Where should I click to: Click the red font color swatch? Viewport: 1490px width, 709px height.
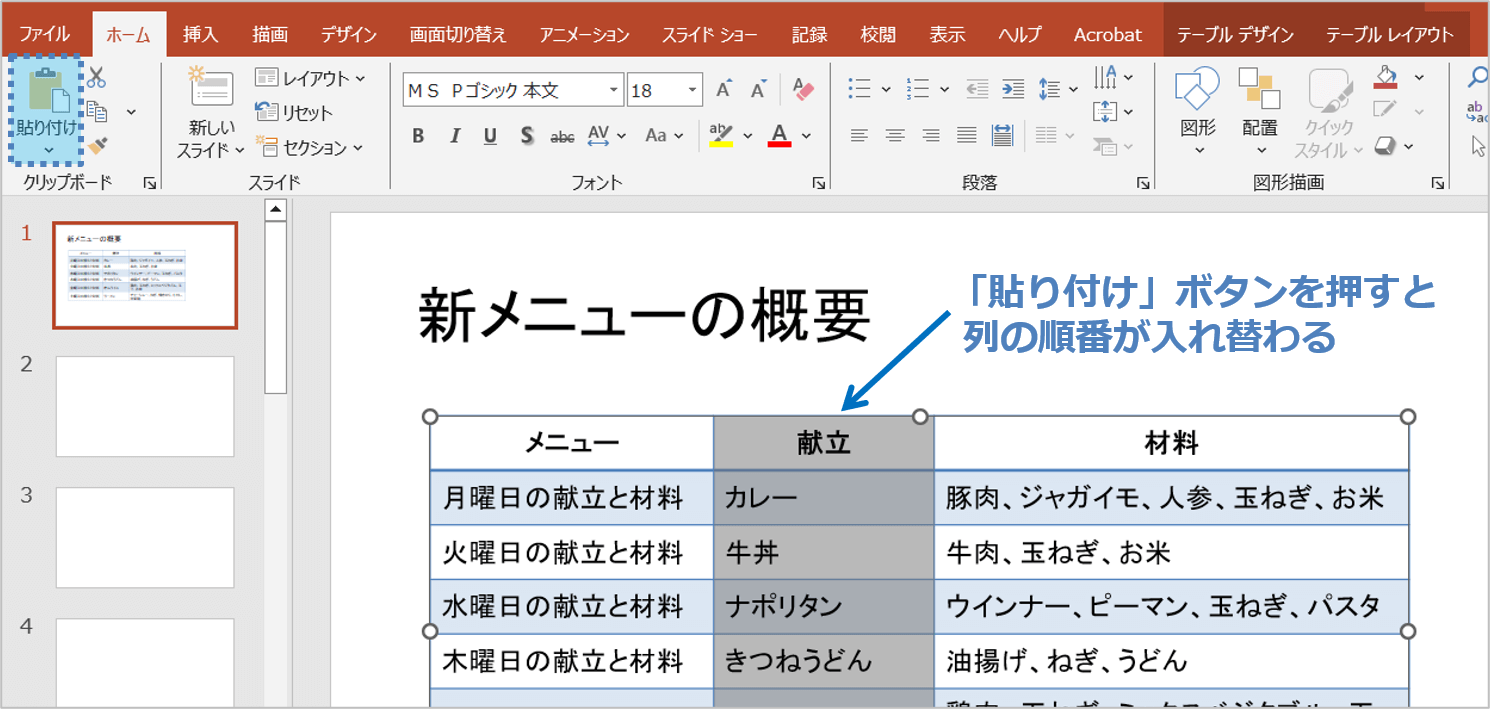[x=780, y=136]
